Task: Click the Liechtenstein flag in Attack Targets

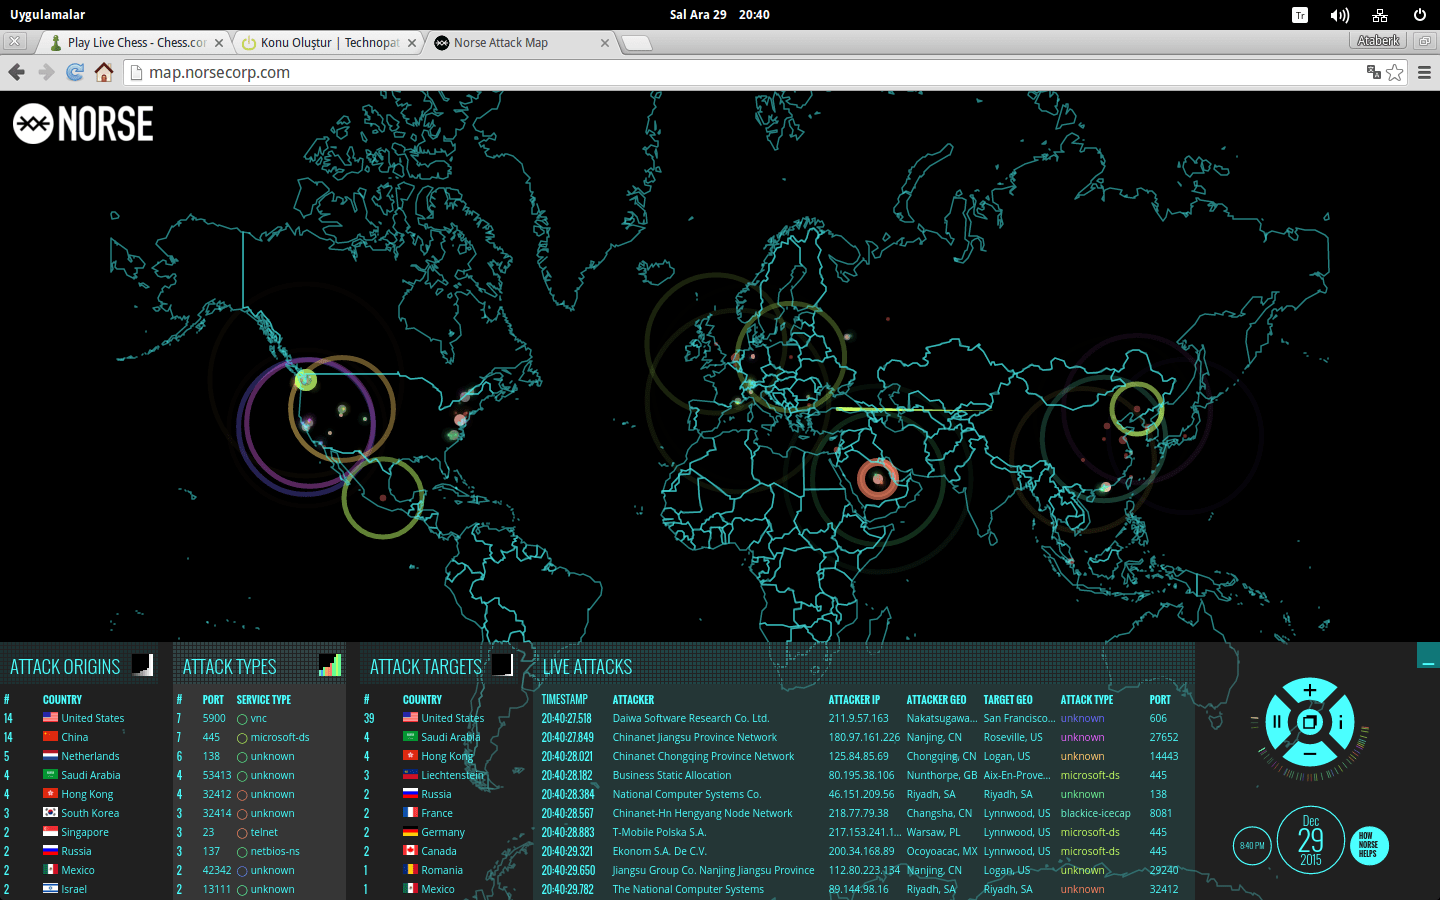Action: [410, 775]
